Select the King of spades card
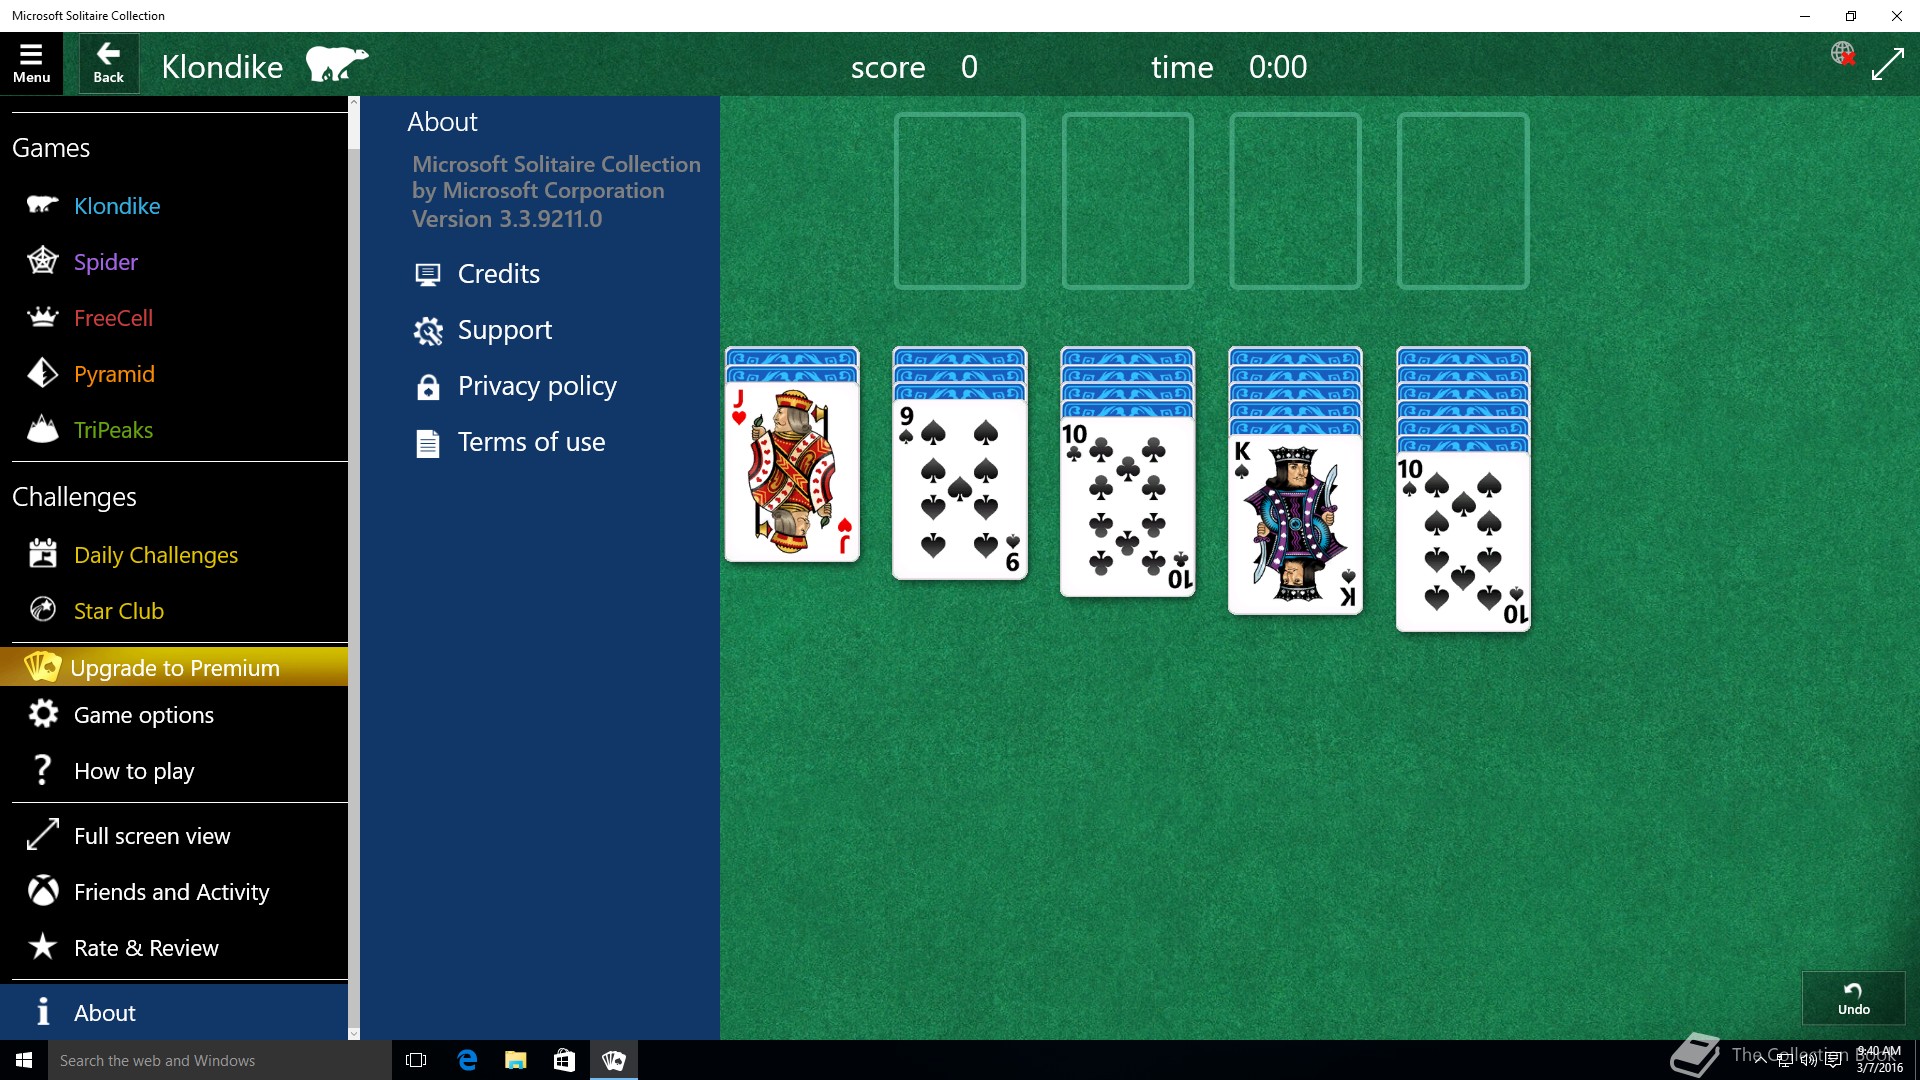Screen dimensions: 1920x1080 pos(1296,525)
